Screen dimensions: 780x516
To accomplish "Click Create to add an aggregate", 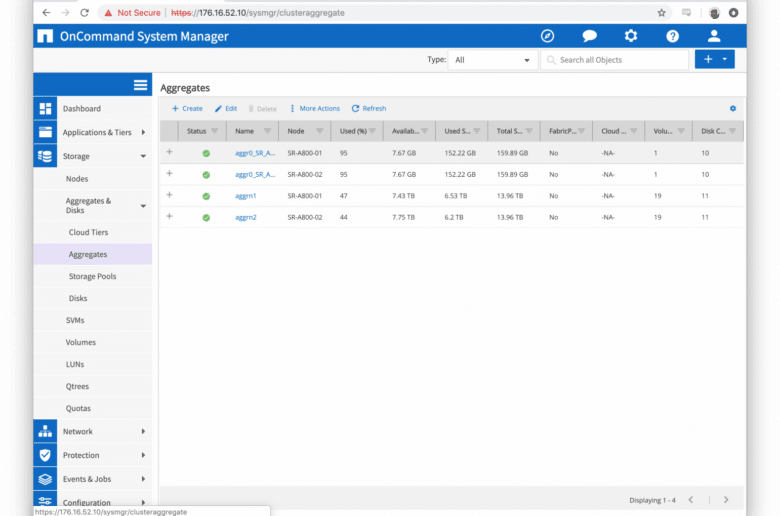I will coord(187,108).
